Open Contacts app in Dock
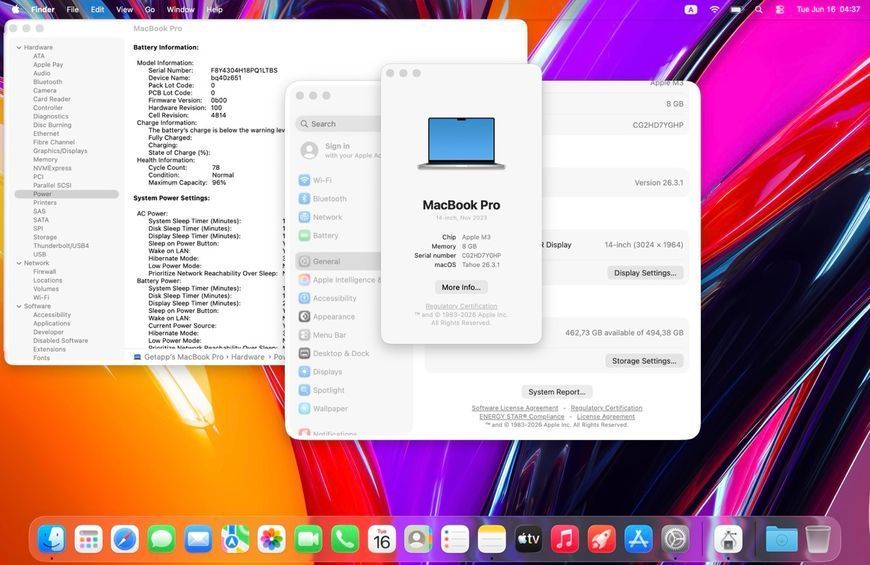870x565 pixels. (x=418, y=539)
